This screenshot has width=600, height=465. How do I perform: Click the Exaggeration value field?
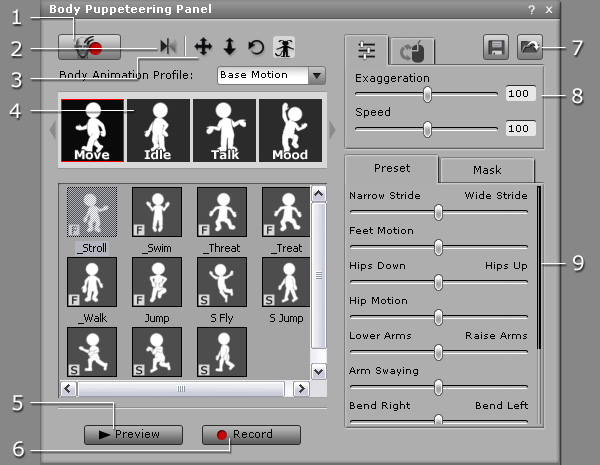[520, 94]
